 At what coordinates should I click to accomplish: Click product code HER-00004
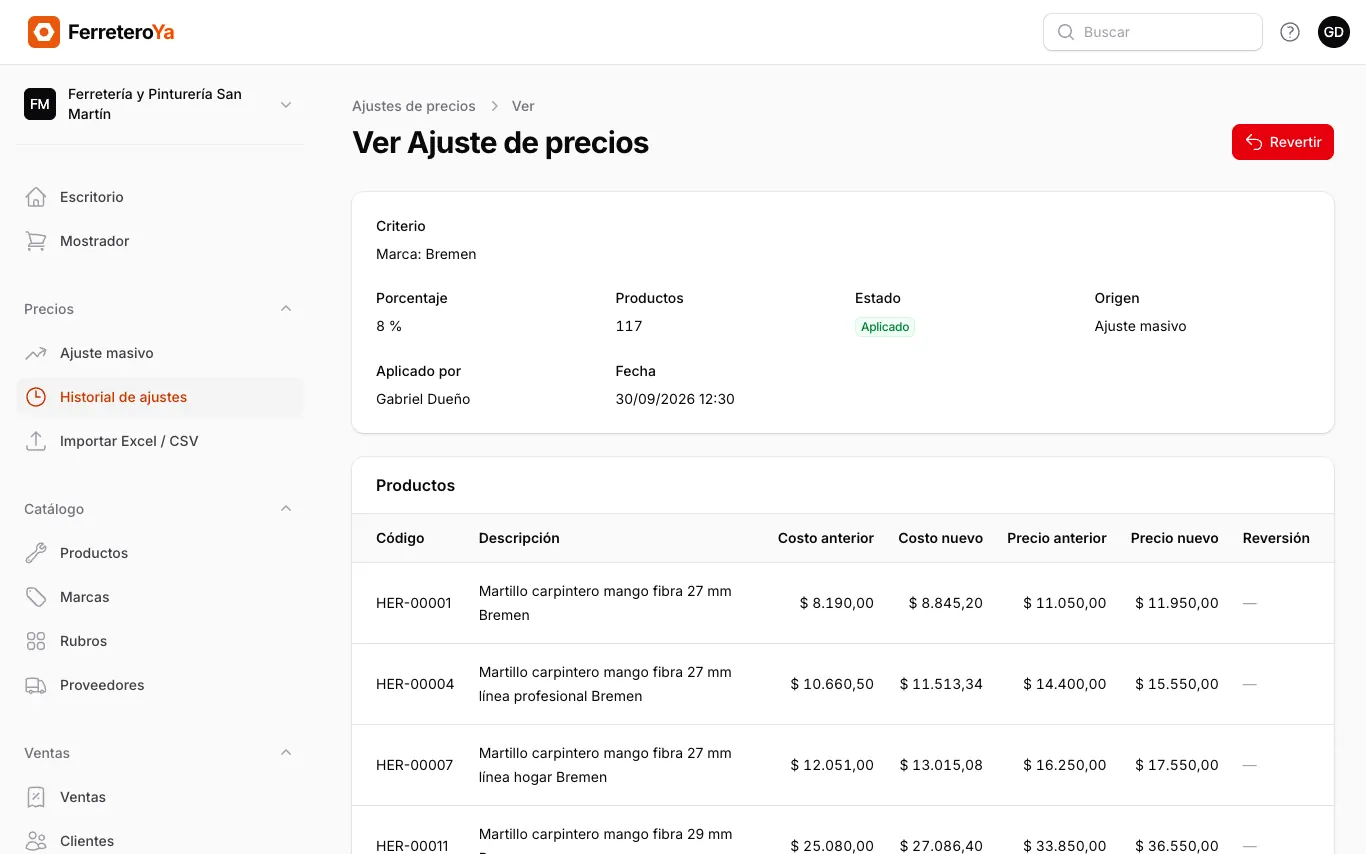pyautogui.click(x=415, y=684)
